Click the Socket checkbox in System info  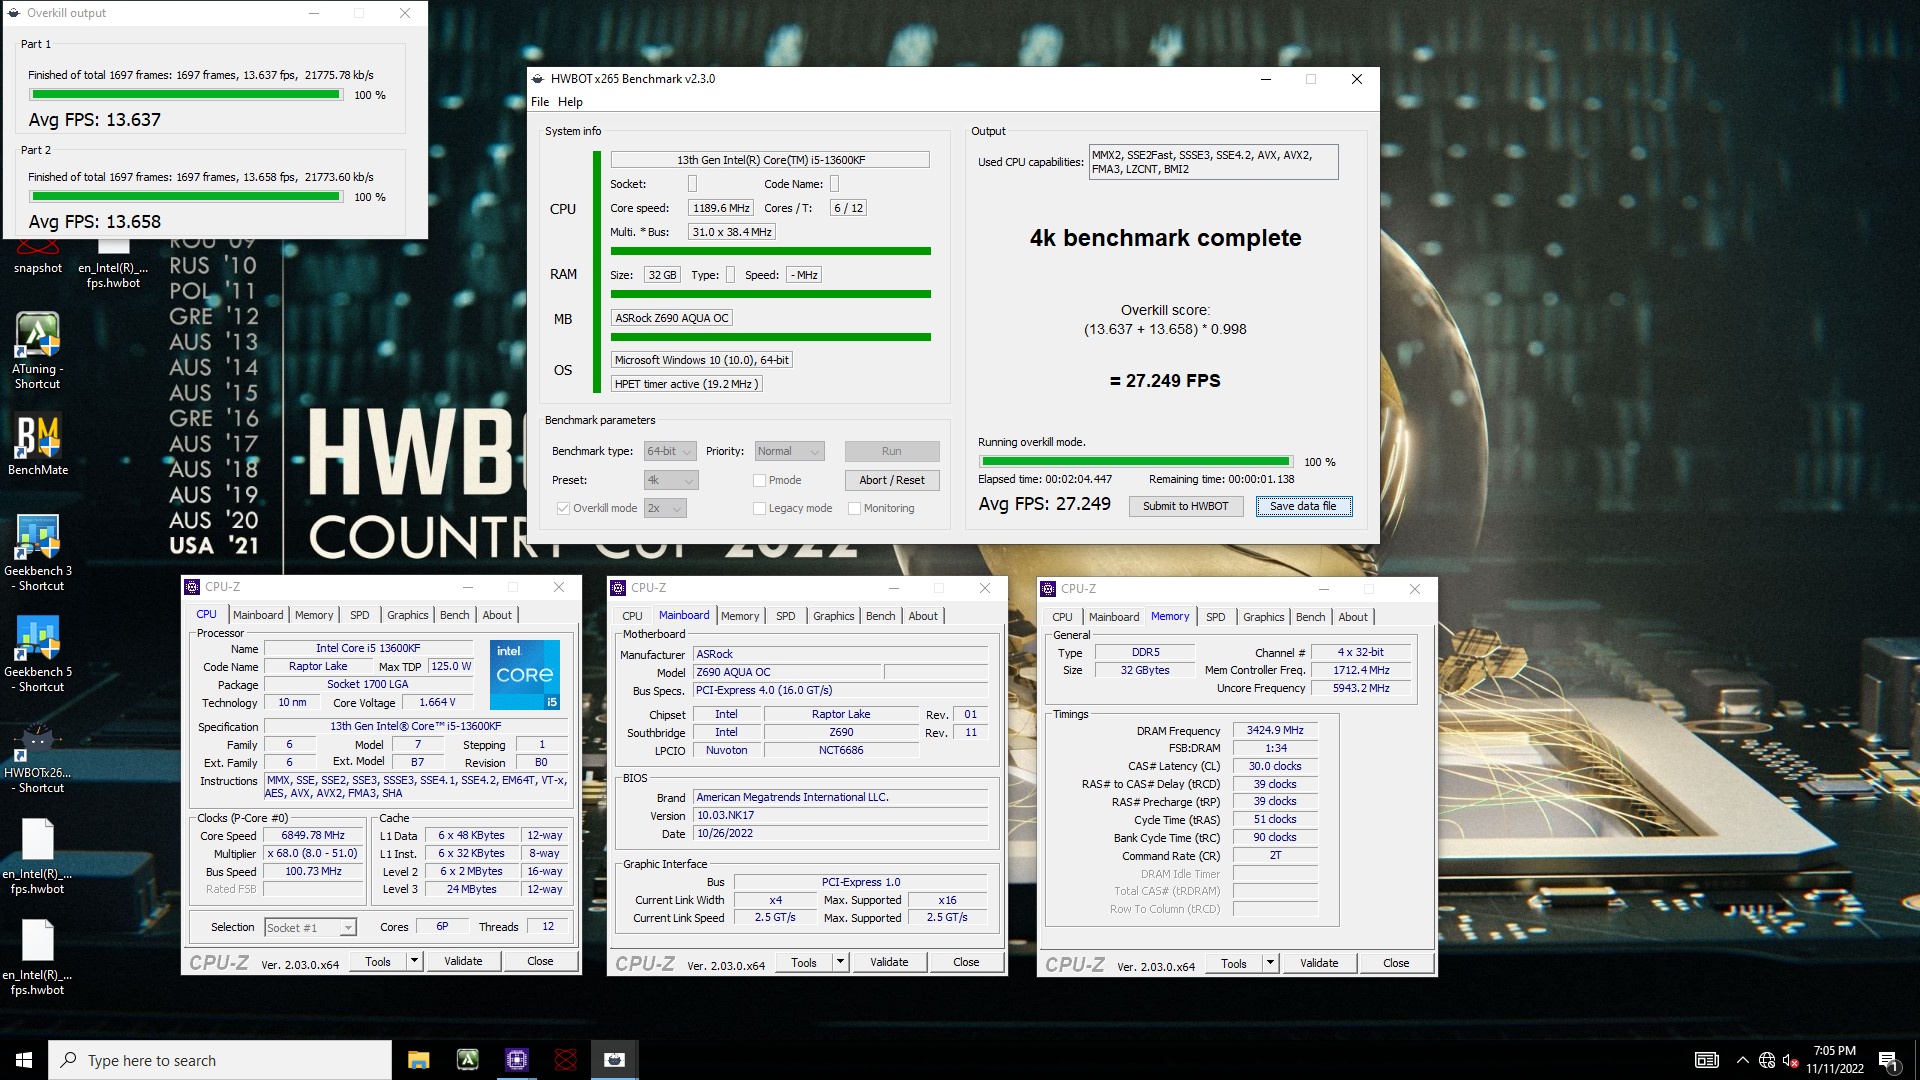[692, 184]
